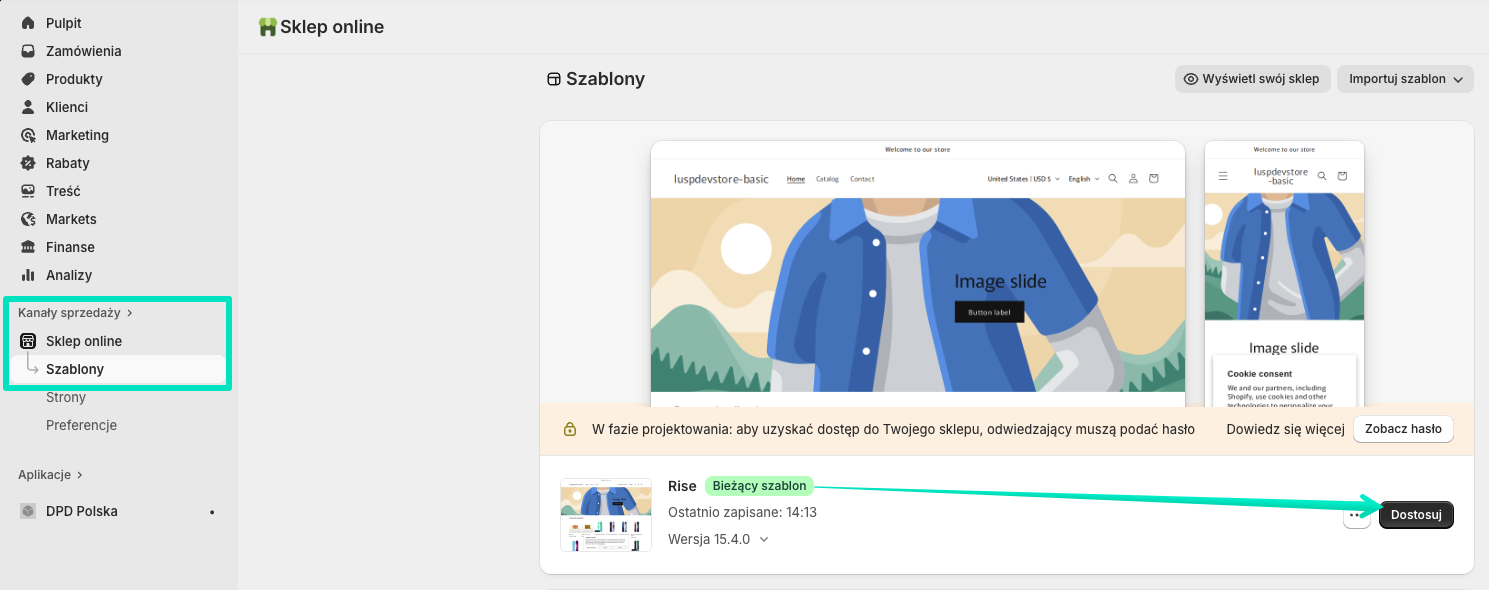Click the DPD Polska app icon
Viewport: 1489px width, 590px height.
click(x=28, y=511)
